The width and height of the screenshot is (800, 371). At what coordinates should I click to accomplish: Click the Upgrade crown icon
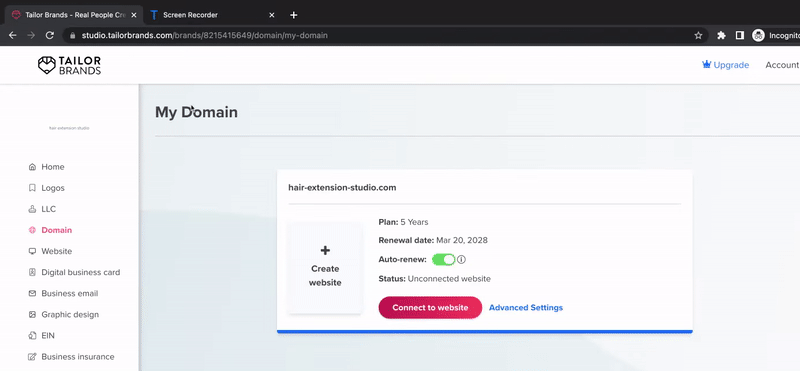pos(707,65)
